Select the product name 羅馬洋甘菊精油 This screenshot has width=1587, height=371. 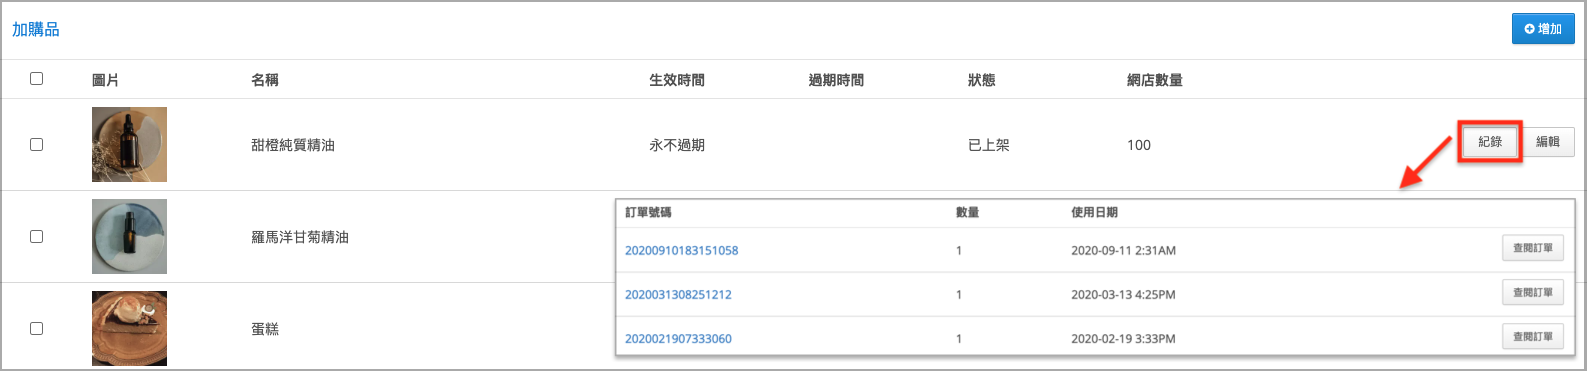coord(300,237)
